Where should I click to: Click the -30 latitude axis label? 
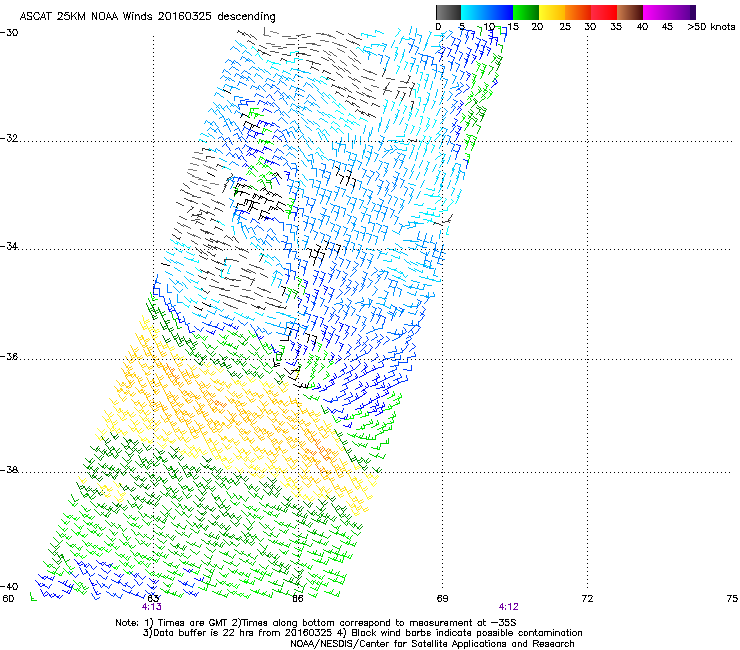pos(9,33)
